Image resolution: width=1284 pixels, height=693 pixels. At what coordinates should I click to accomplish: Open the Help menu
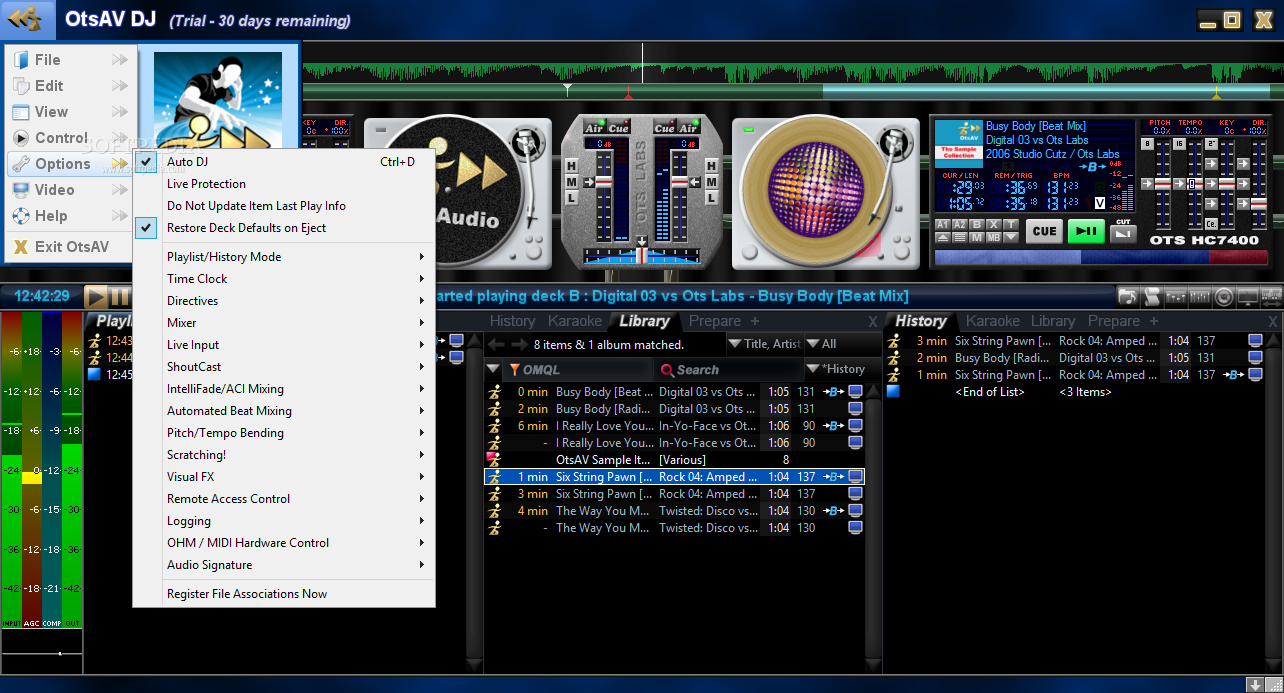click(x=70, y=216)
